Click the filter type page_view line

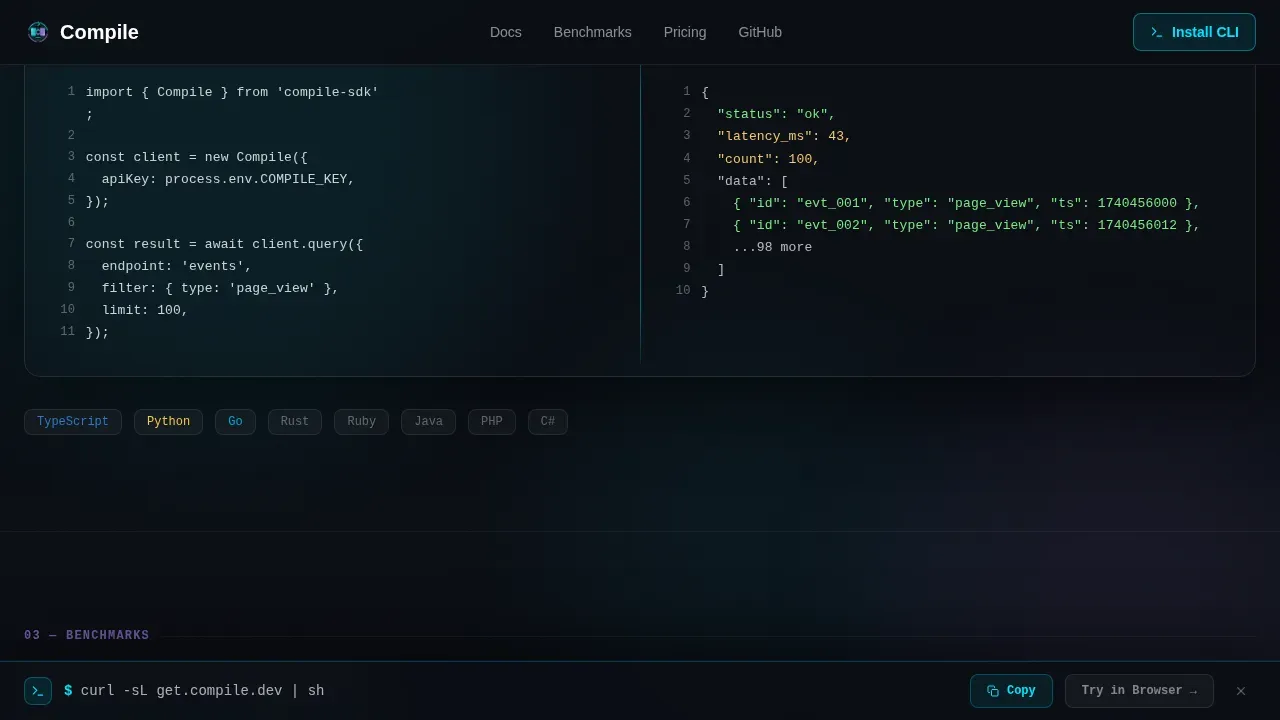click(220, 288)
